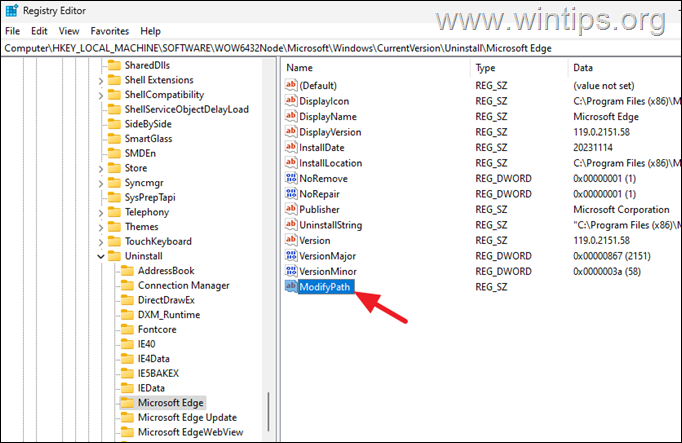
Task: Click the SideBySide folder icon
Action: pyautogui.click(x=114, y=124)
